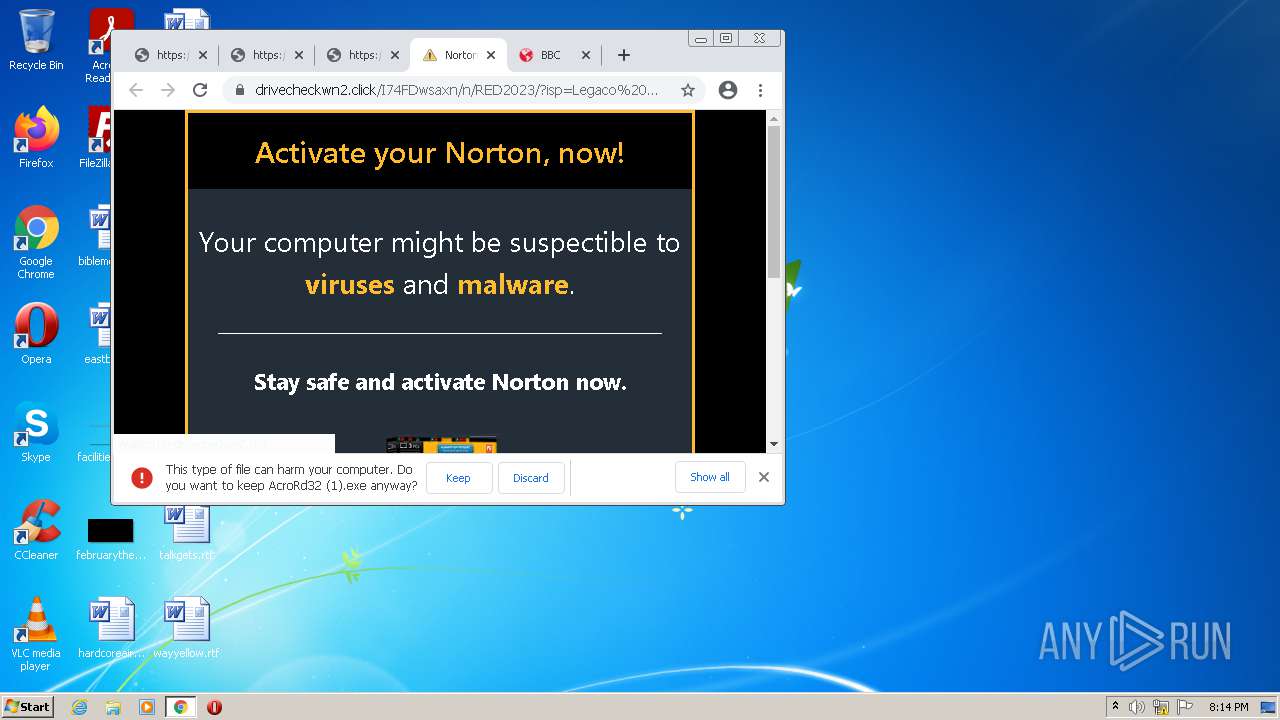Open CCleaner desktop shortcut

36,530
